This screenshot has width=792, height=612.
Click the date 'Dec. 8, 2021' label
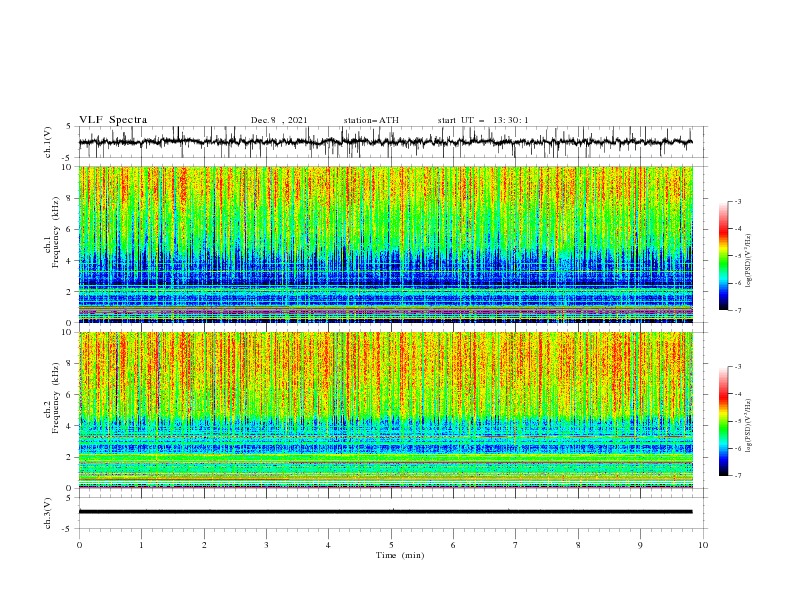pos(279,120)
